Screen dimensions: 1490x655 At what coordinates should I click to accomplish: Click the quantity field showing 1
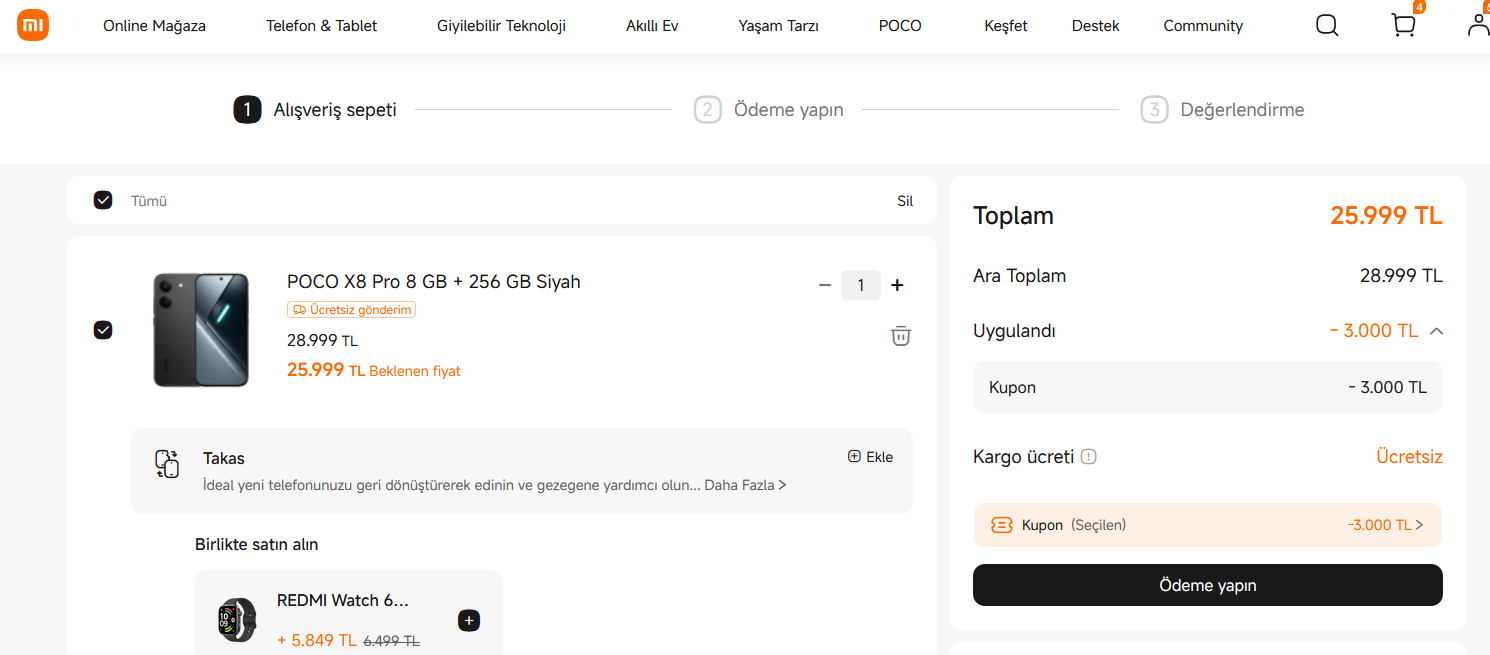pyautogui.click(x=861, y=285)
